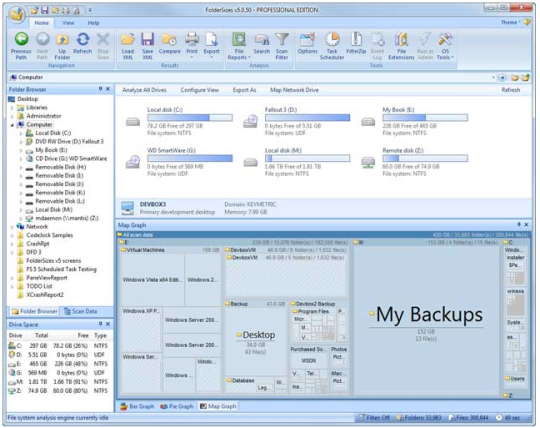
Task: Open the Options dialog
Action: click(307, 43)
